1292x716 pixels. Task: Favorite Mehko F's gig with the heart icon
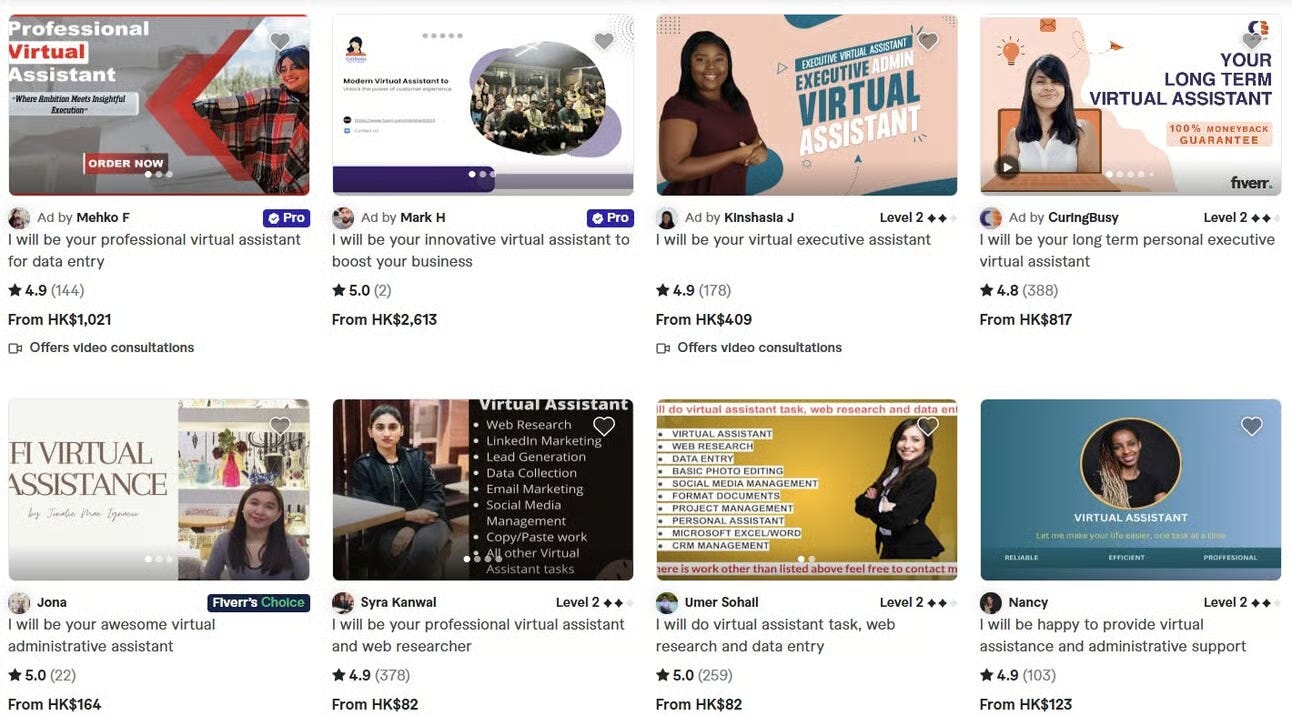tap(280, 41)
